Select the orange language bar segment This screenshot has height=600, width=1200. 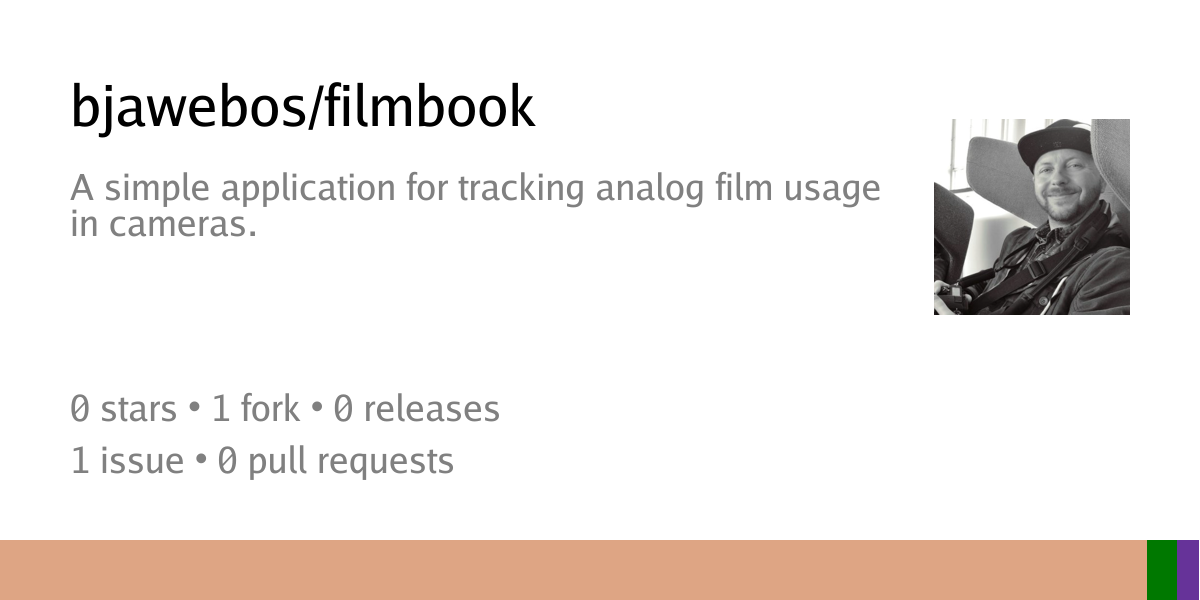573,570
